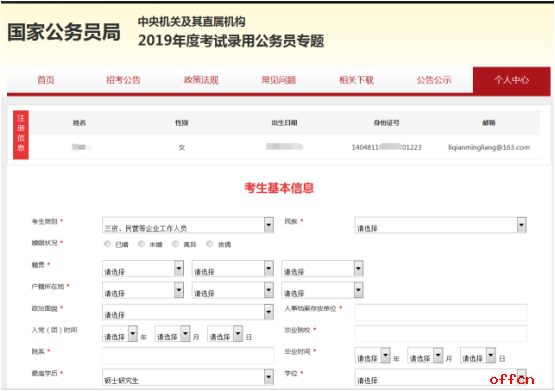Open the 民族 dropdown list
This screenshot has width=555, height=391.
click(441, 225)
